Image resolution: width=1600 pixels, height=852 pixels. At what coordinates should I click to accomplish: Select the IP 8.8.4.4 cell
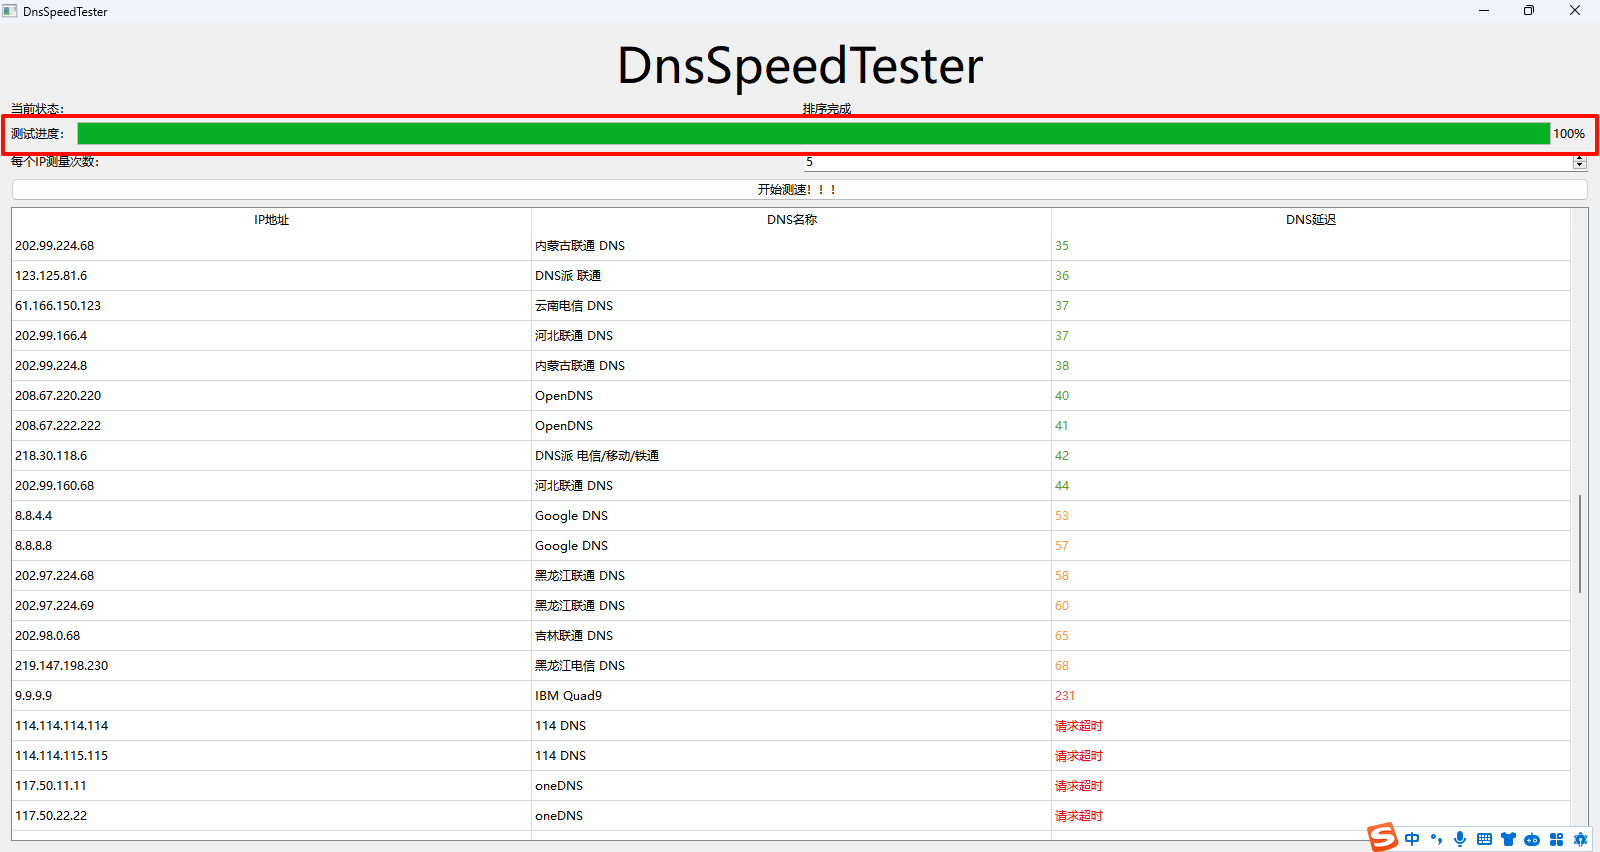[271, 515]
